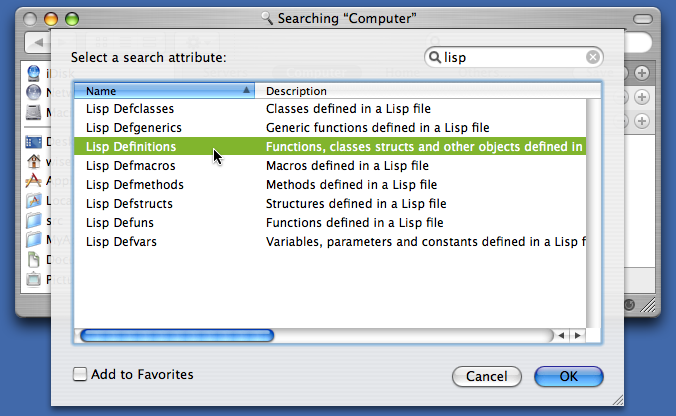Dismiss dialog with Cancel button

(x=487, y=376)
